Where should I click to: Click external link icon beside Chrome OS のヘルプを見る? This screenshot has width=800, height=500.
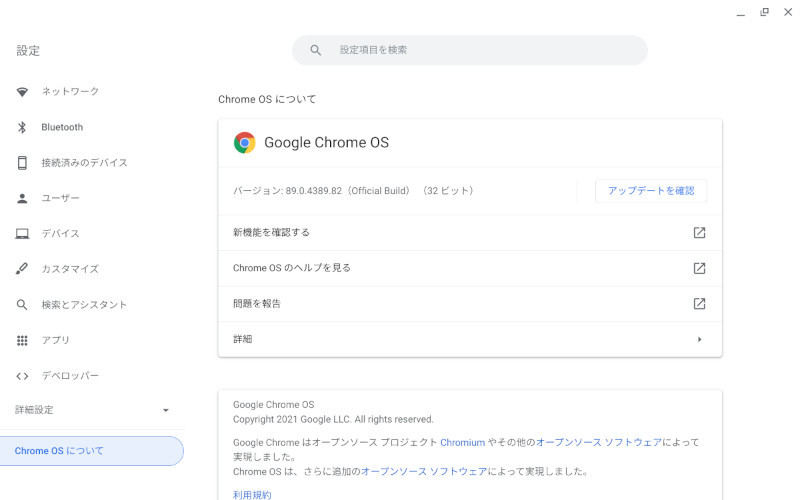(699, 268)
